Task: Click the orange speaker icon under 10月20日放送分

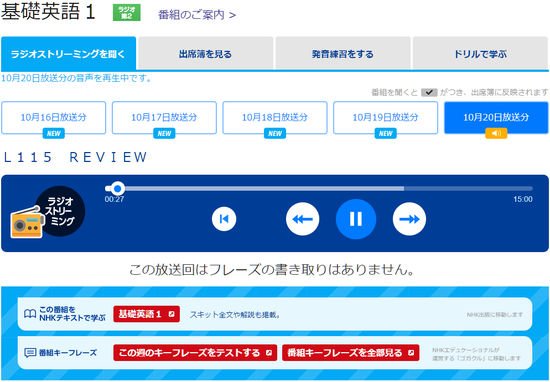Action: pyautogui.click(x=496, y=133)
